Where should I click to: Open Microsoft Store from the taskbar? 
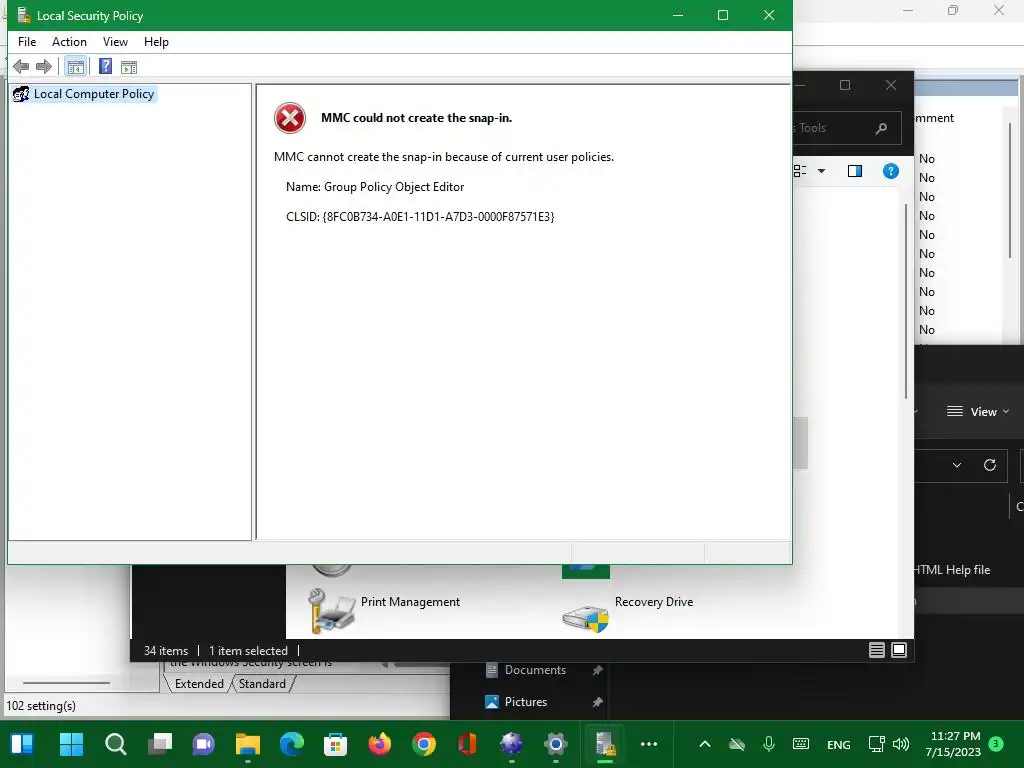coord(336,744)
